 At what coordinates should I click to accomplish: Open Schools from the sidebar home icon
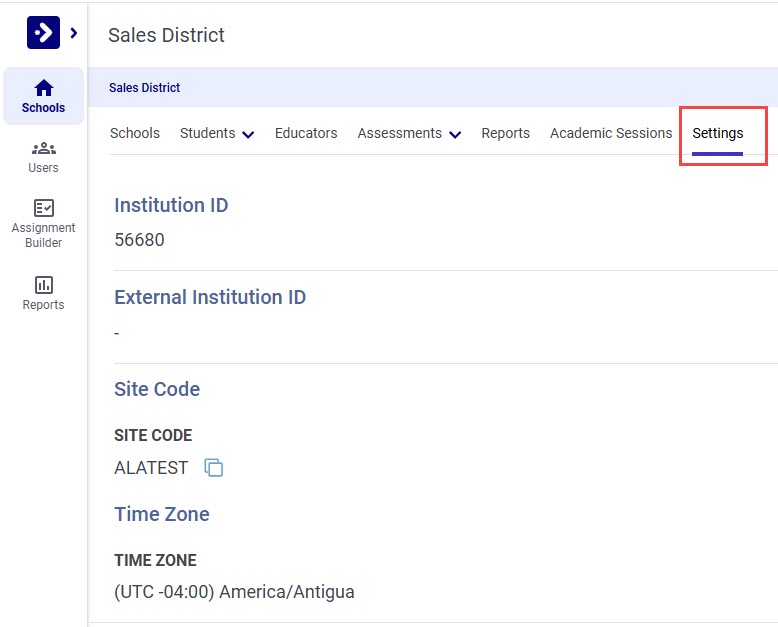click(43, 96)
